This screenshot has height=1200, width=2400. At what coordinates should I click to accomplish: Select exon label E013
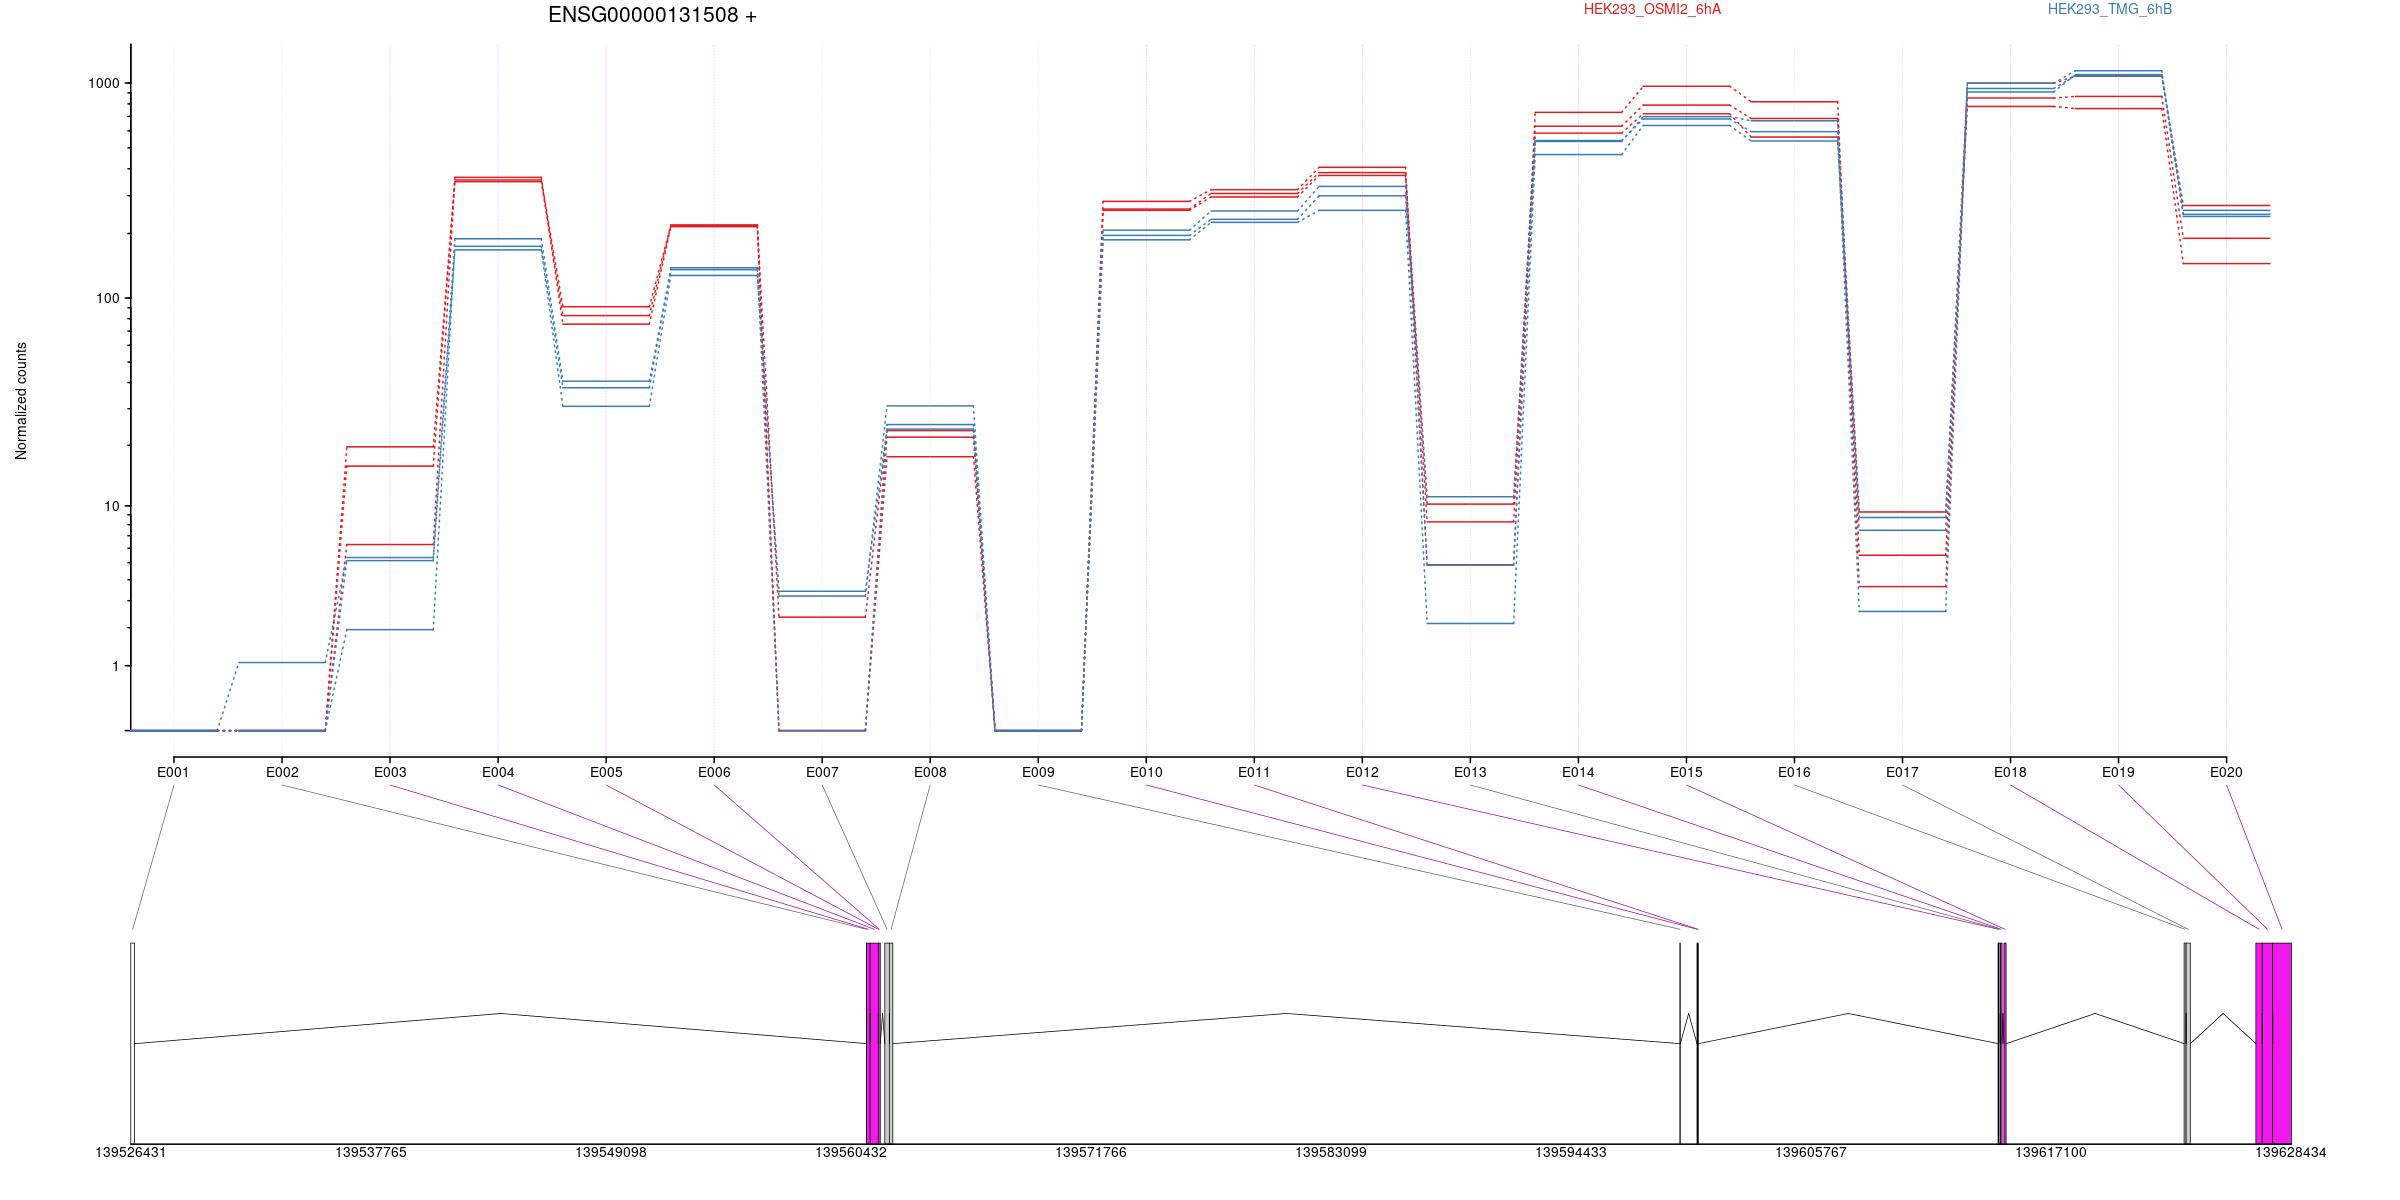[x=1470, y=772]
